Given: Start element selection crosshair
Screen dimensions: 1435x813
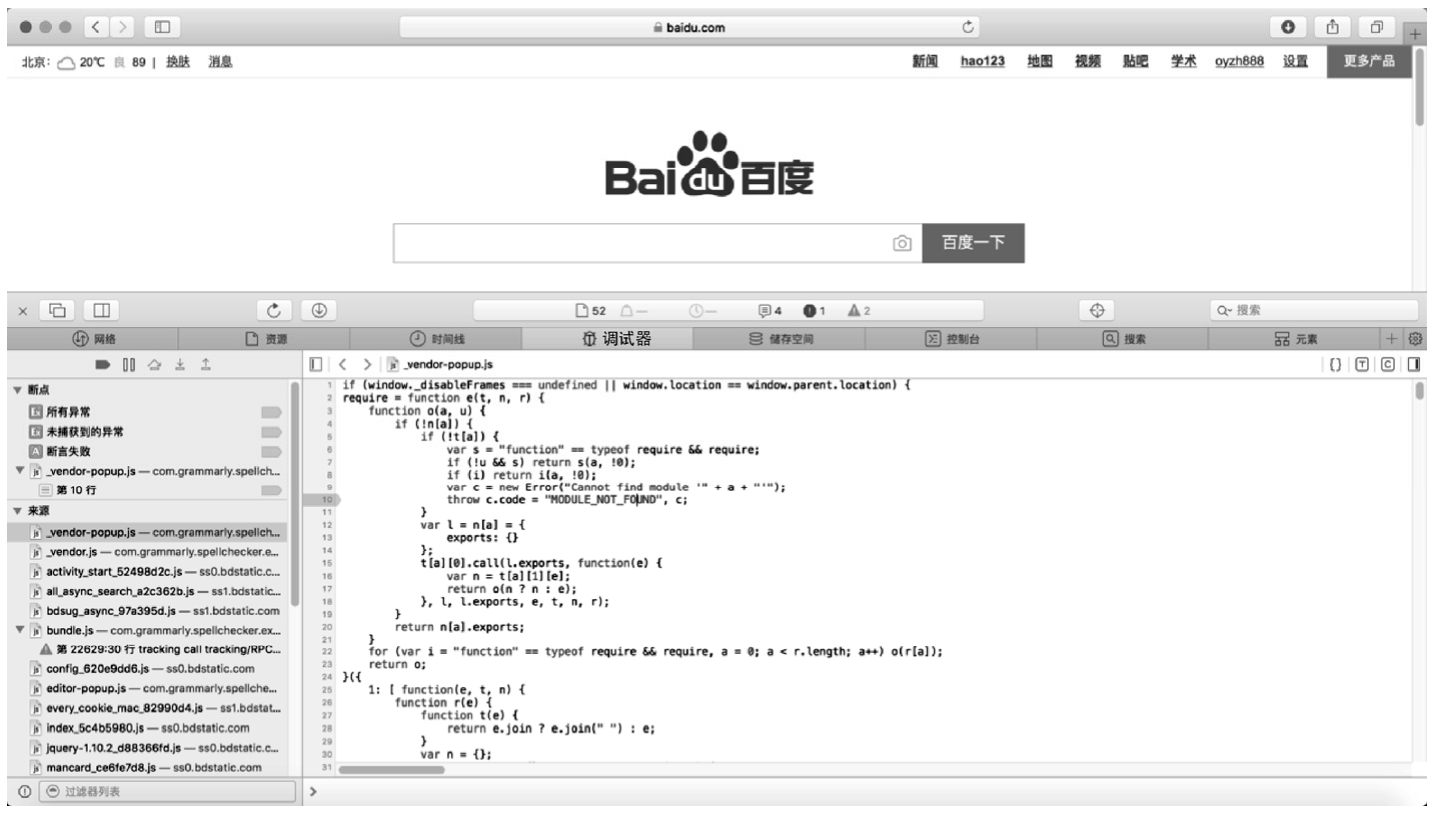Looking at the screenshot, I should click(1096, 311).
